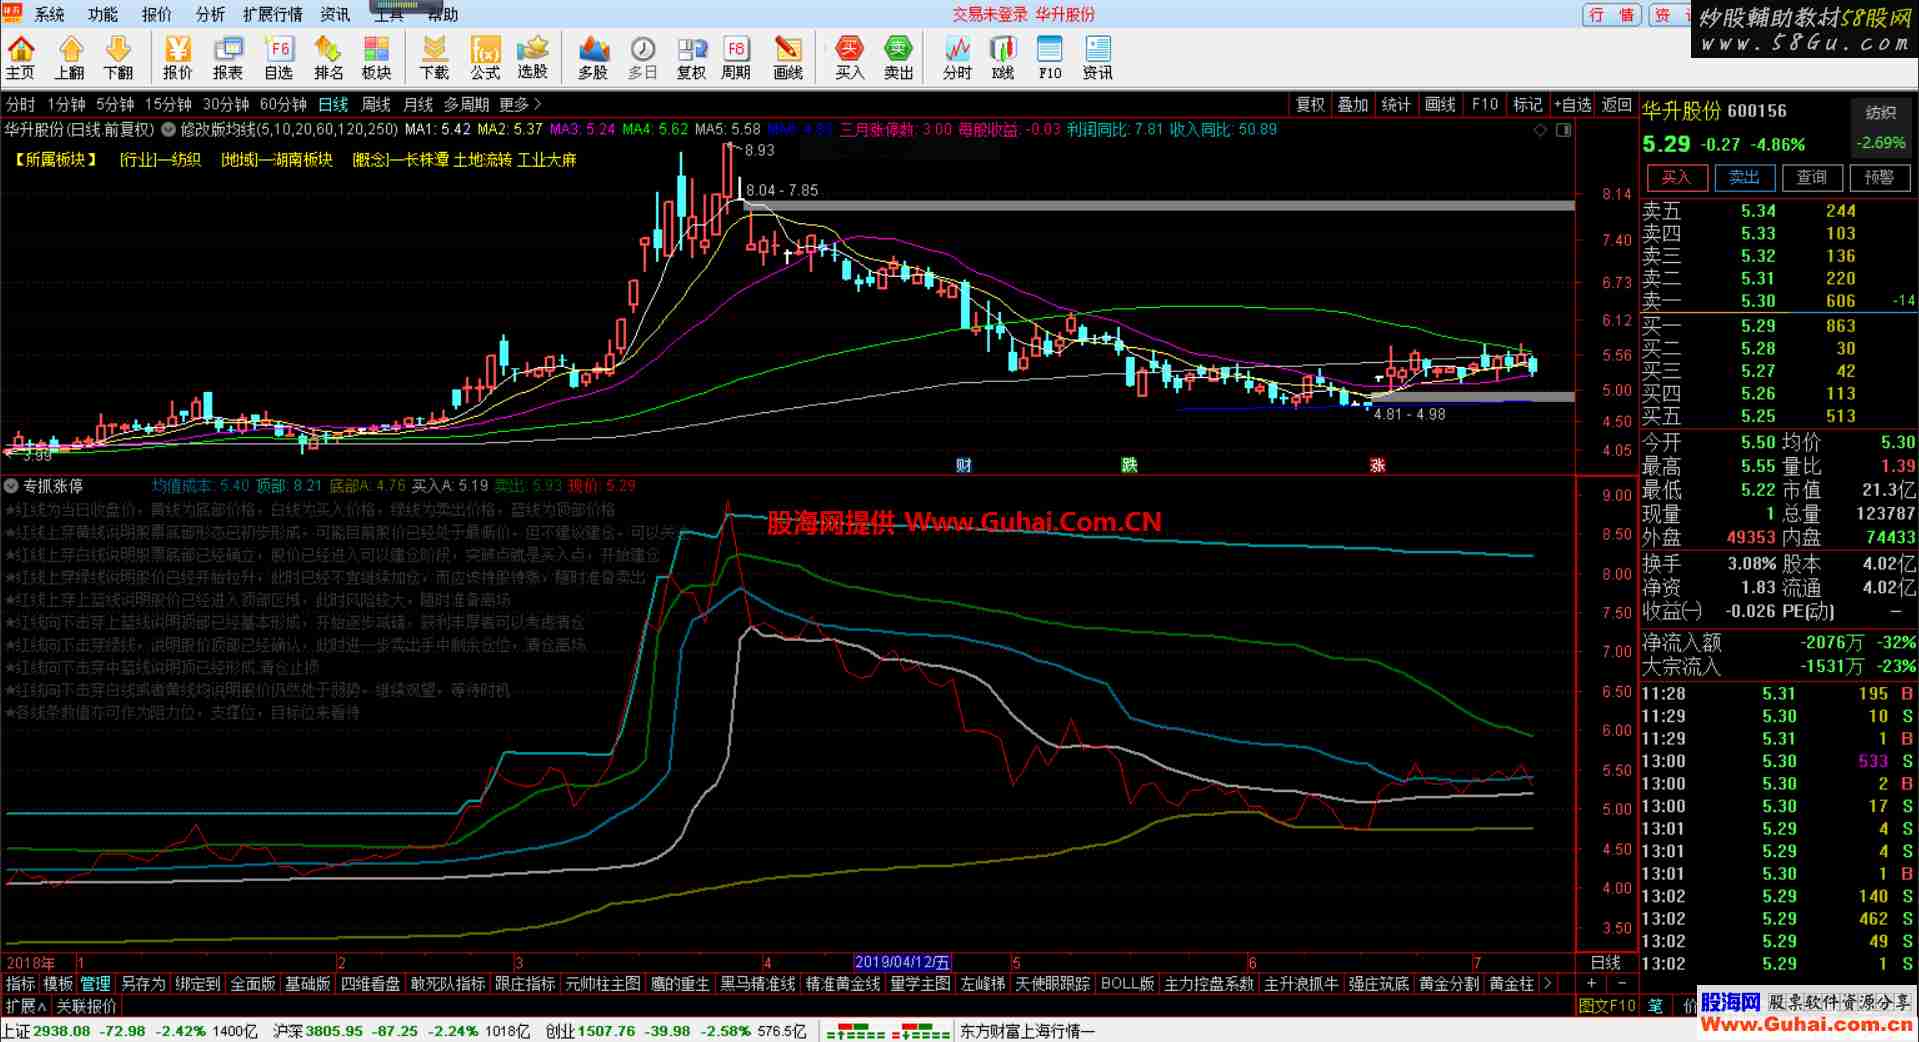
Task: Open the 资讯 news toolbar icon
Action: 1098,58
